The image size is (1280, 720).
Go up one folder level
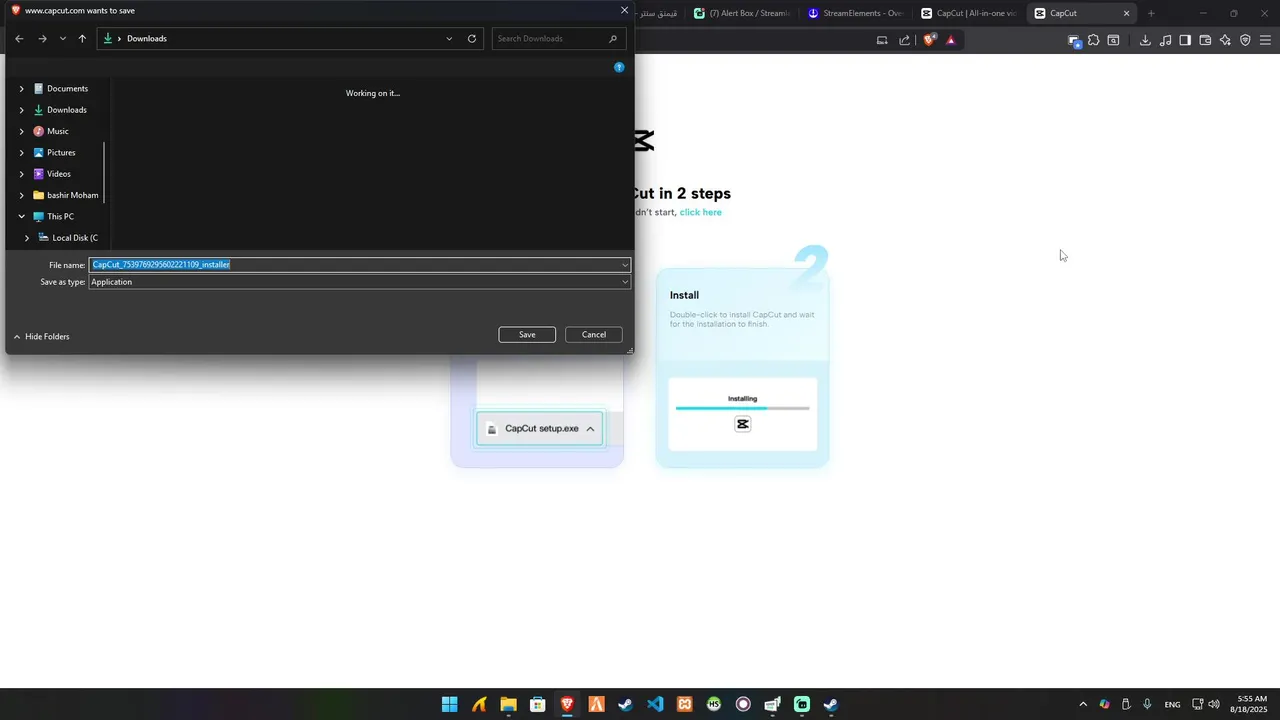click(x=82, y=39)
